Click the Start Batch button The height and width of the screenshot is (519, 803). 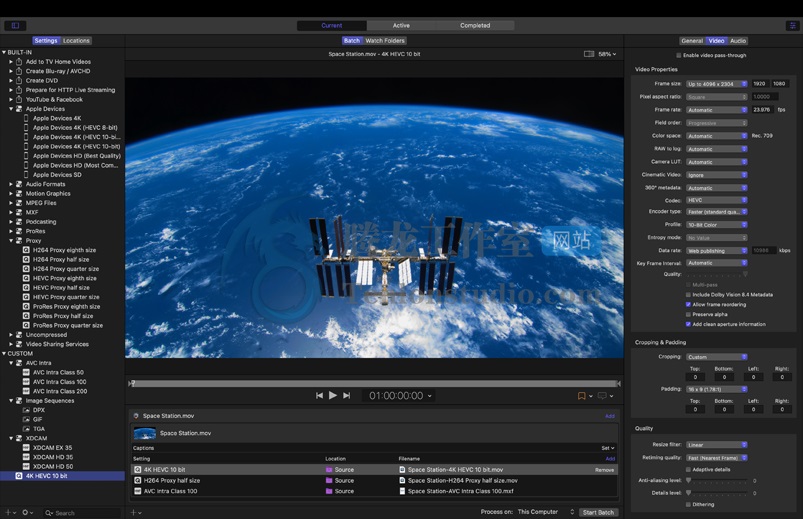[598, 512]
